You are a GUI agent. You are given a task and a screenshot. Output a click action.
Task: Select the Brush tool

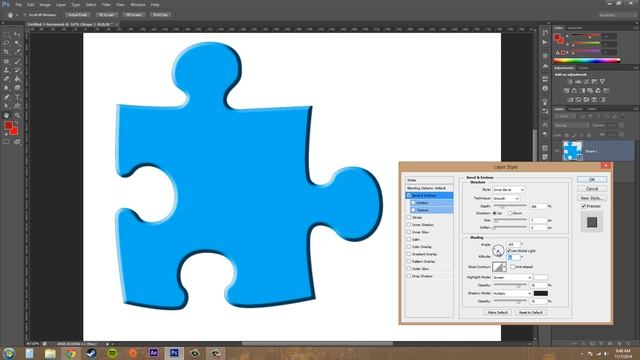(17, 61)
